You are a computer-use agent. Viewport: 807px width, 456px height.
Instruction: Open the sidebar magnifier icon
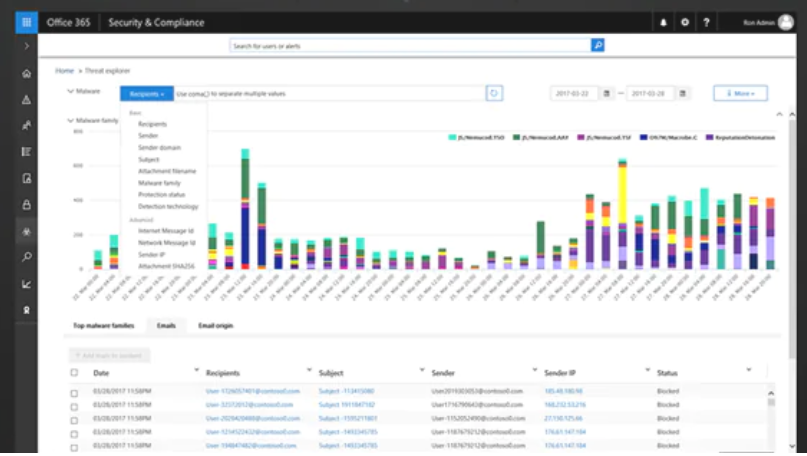[x=27, y=257]
